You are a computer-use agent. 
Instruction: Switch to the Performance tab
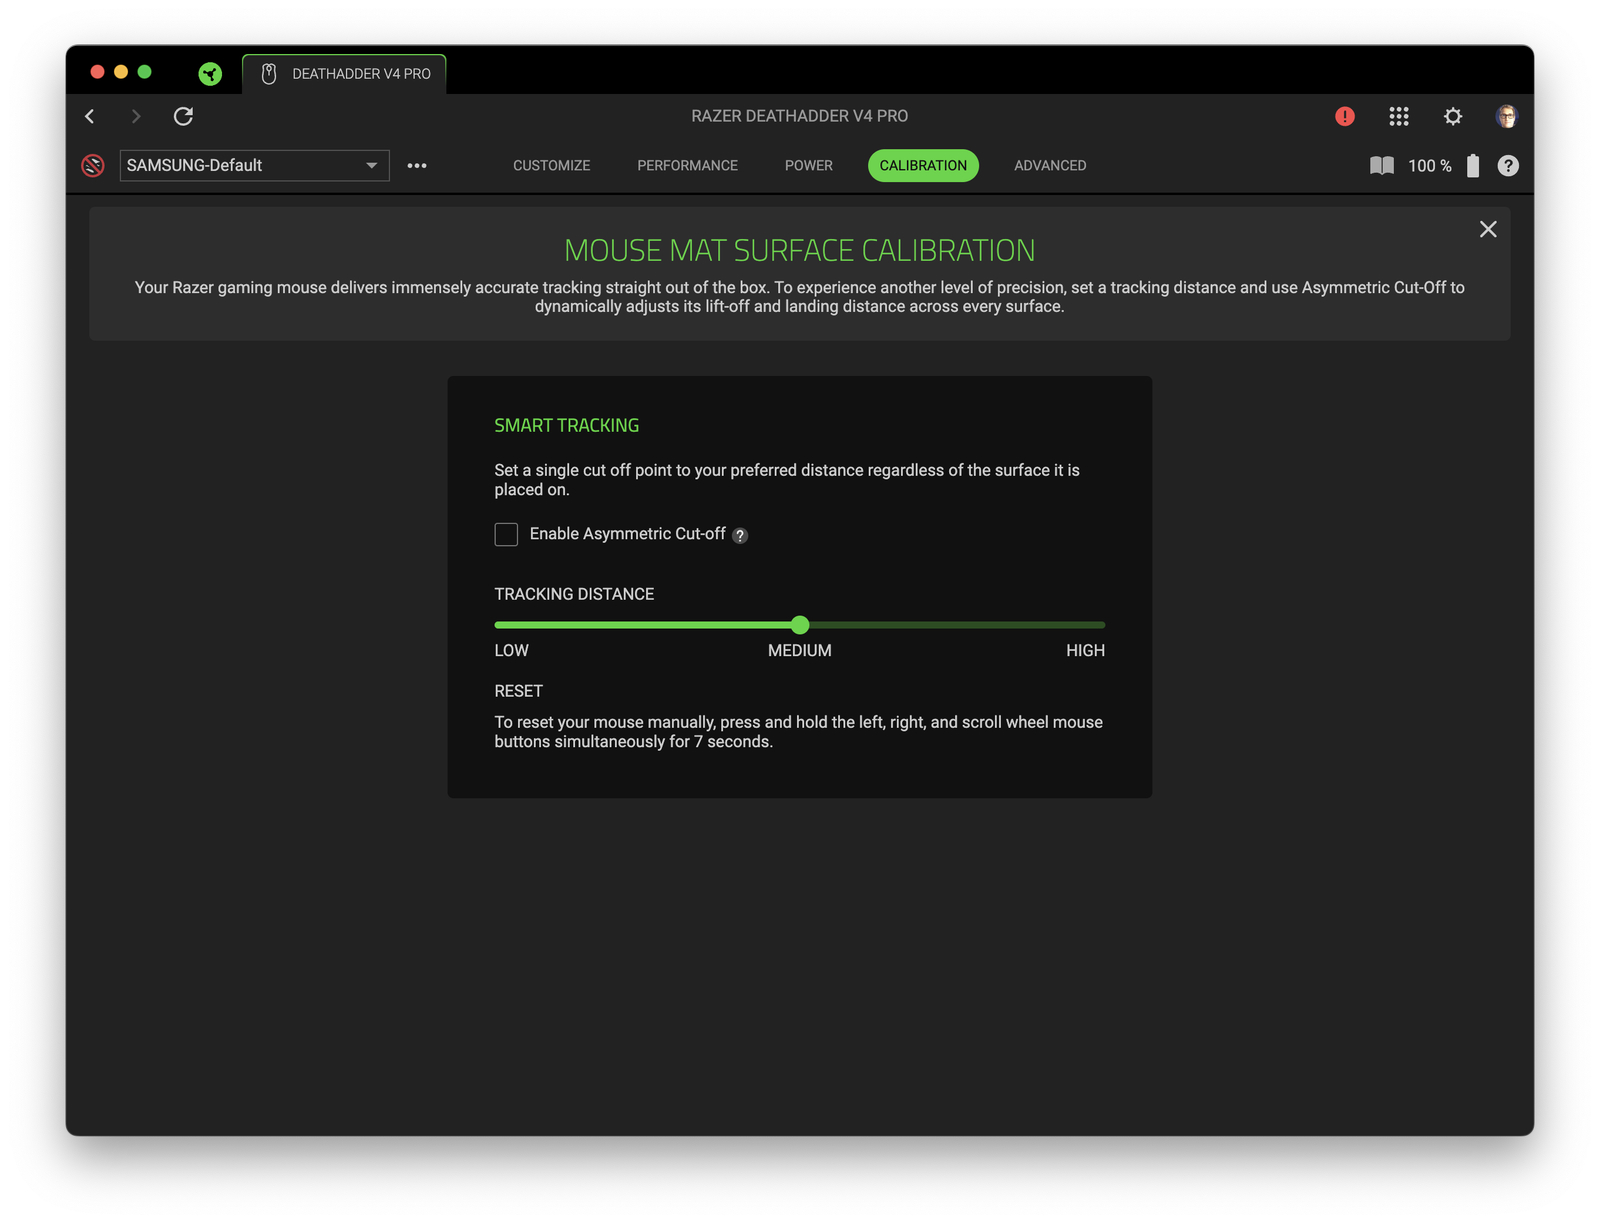[x=688, y=165]
